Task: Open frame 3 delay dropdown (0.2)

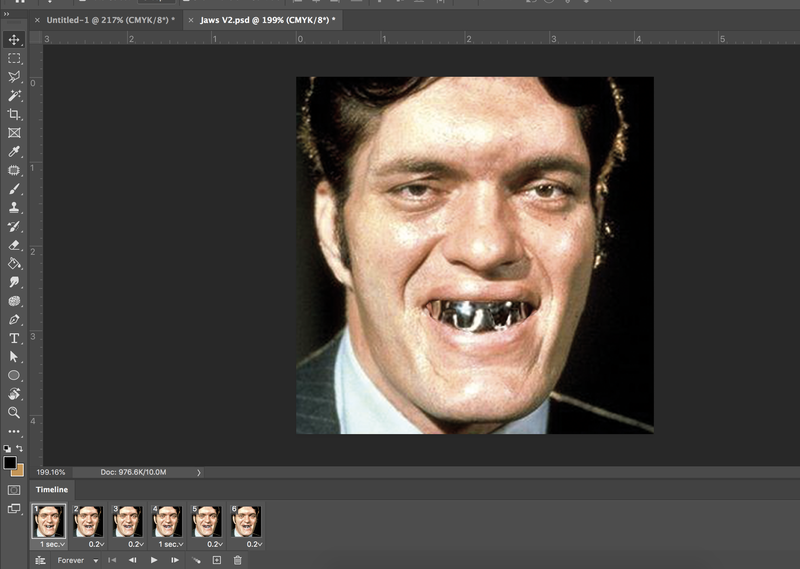Action: pyautogui.click(x=136, y=545)
